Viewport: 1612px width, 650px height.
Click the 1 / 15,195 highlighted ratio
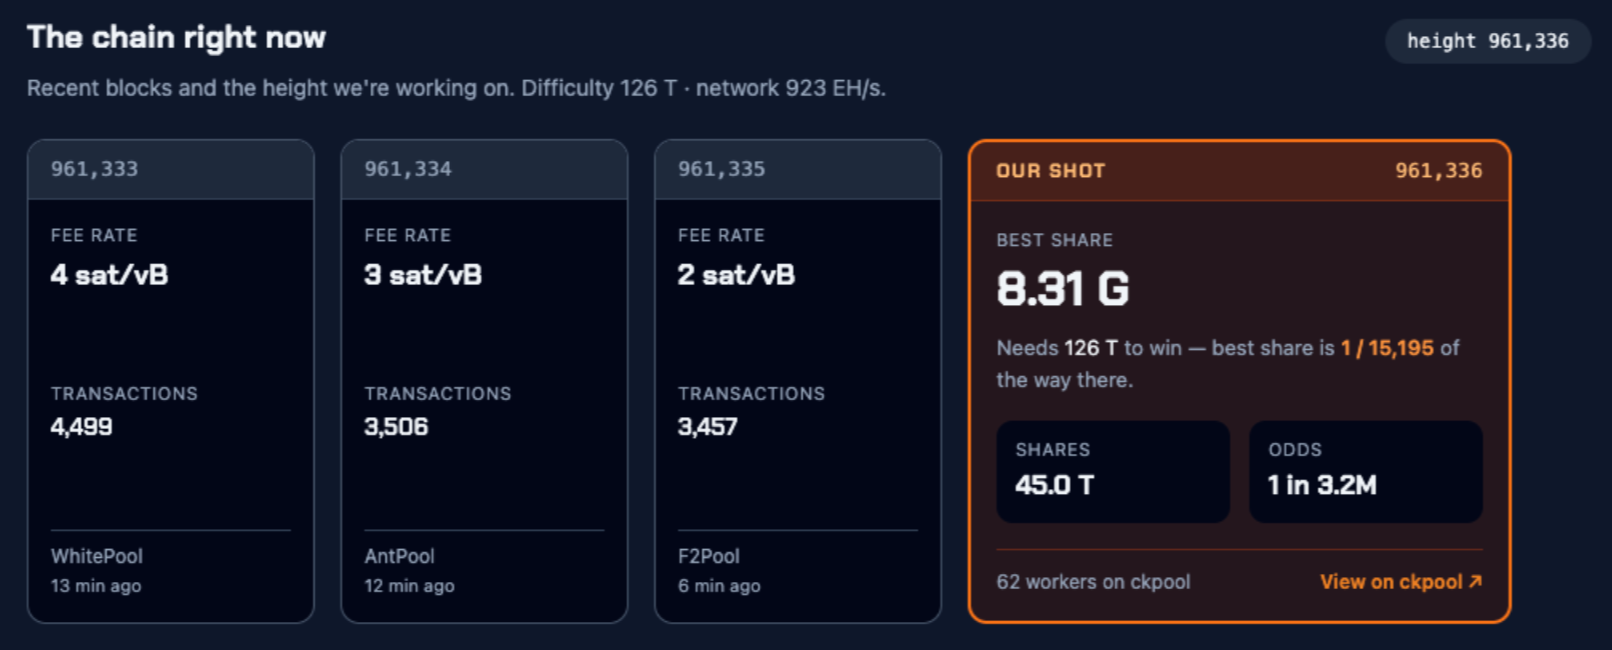[x=1388, y=348]
